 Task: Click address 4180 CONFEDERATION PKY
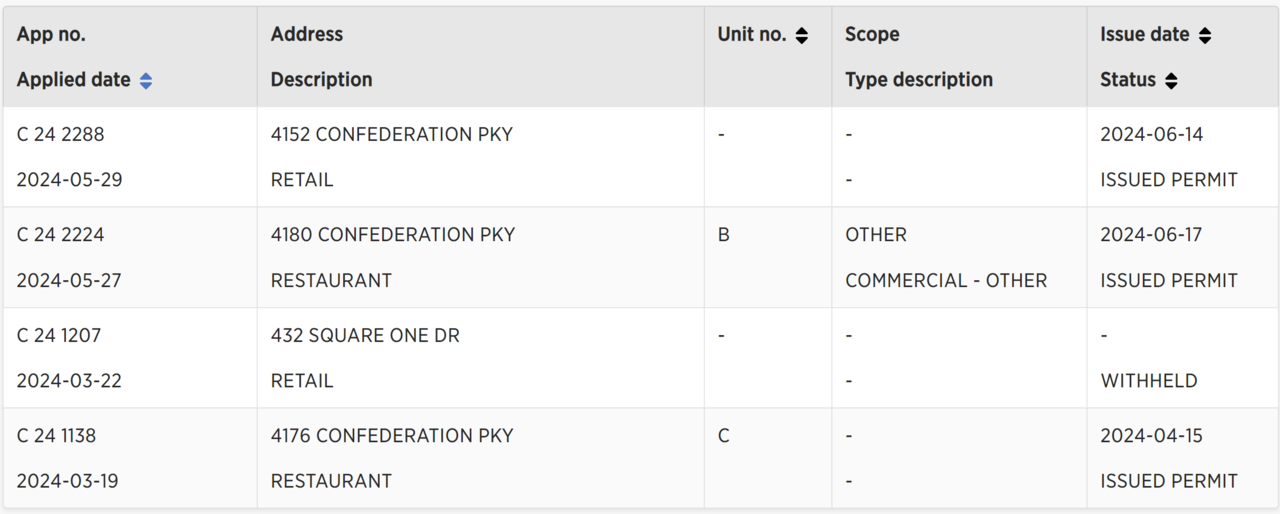click(x=393, y=235)
